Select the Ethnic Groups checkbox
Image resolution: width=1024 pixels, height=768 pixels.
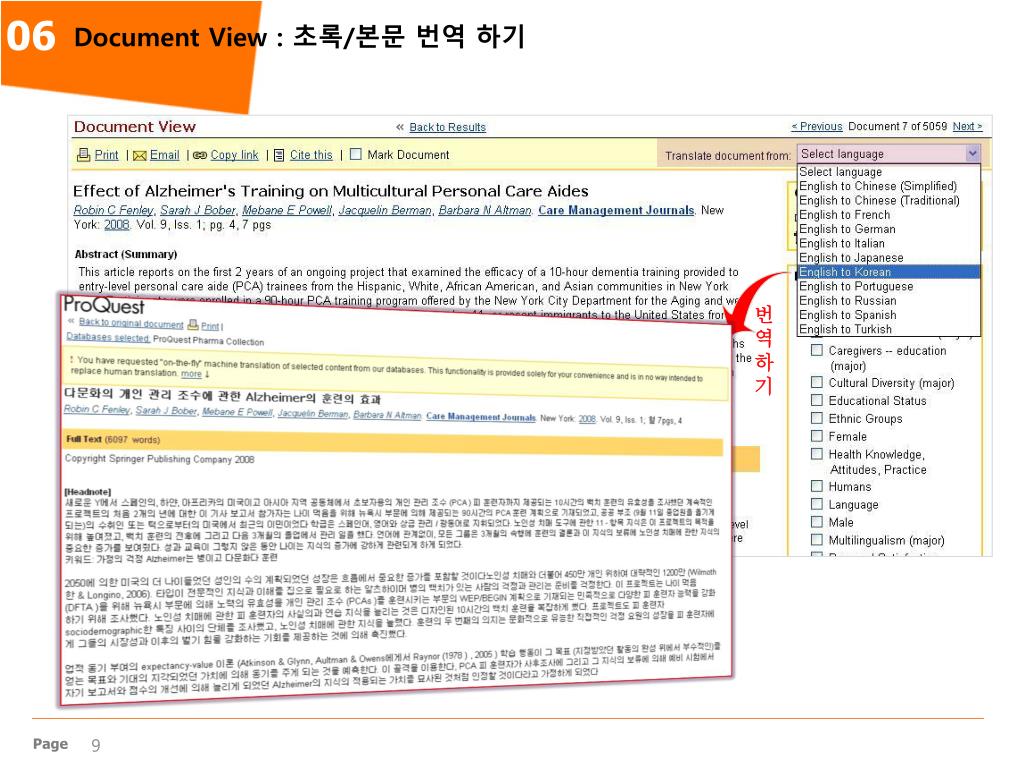point(816,418)
